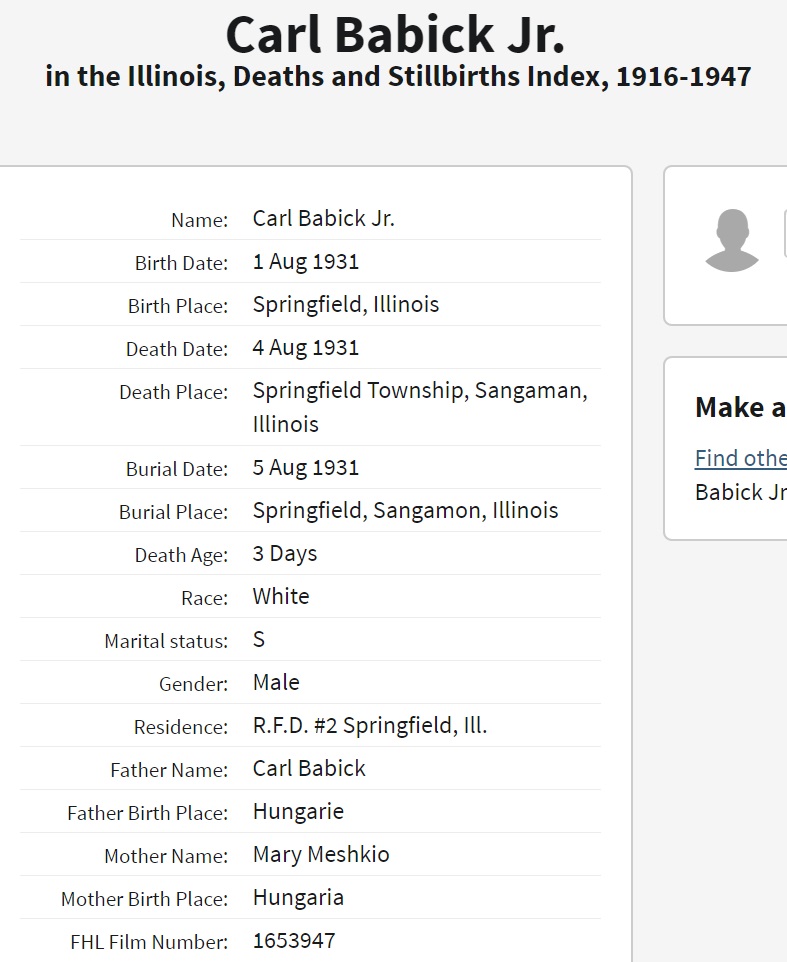
Task: Select the Burial Place 'Springfield, Sangamon, Illinois'
Action: tap(405, 511)
